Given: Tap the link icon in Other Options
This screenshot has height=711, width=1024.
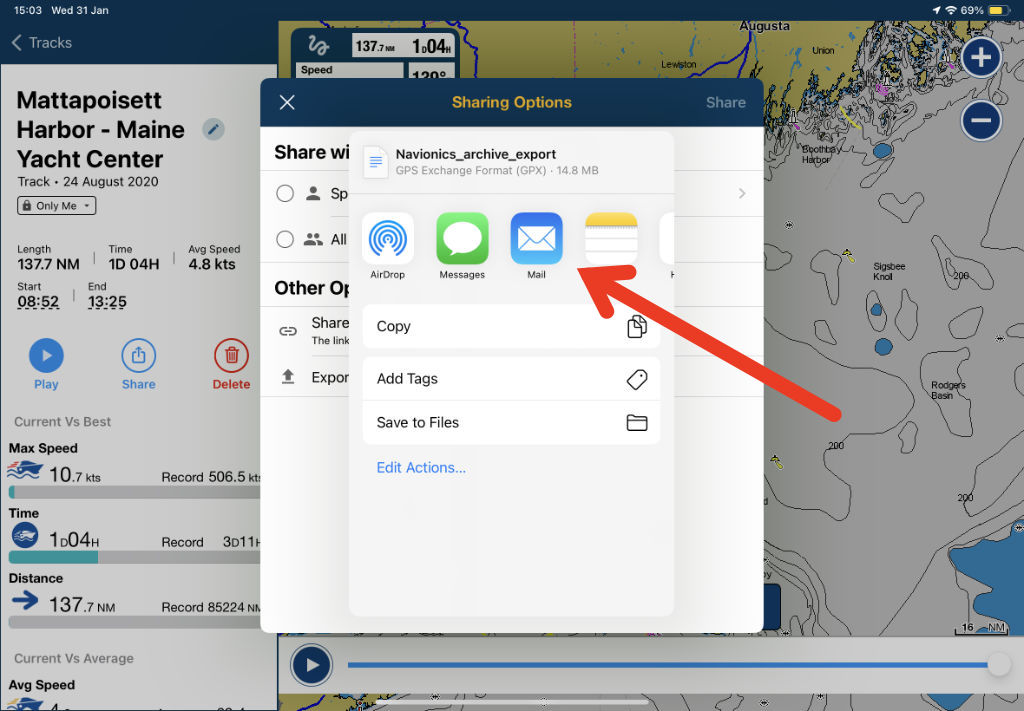Looking at the screenshot, I should pos(288,331).
